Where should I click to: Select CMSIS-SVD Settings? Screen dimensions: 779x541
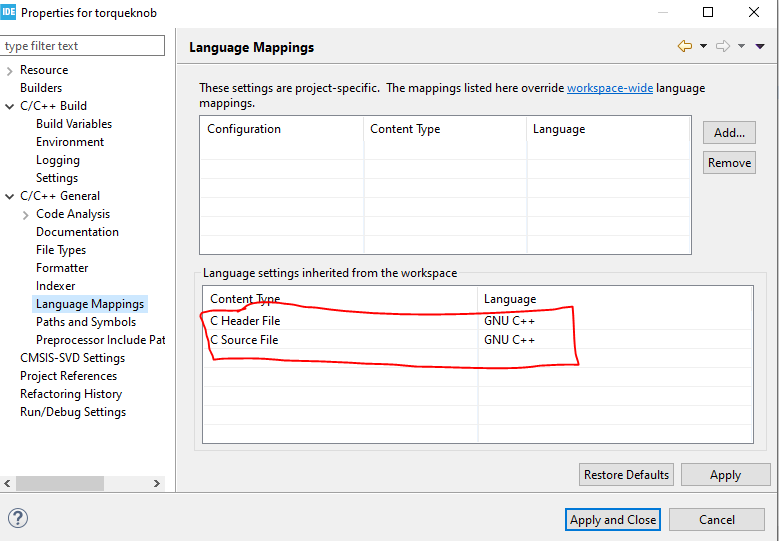pyautogui.click(x=73, y=358)
